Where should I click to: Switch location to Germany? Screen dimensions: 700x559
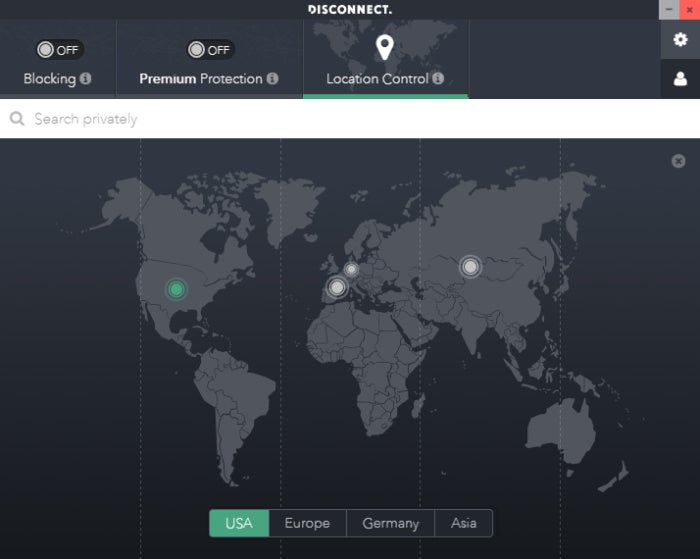point(391,523)
